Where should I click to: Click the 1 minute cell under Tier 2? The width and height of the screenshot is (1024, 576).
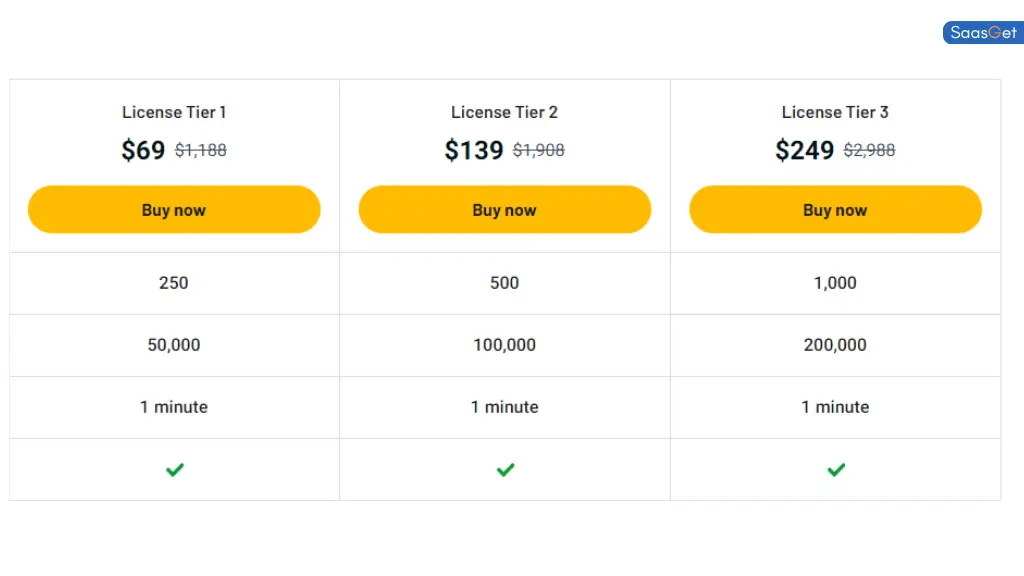tap(505, 407)
